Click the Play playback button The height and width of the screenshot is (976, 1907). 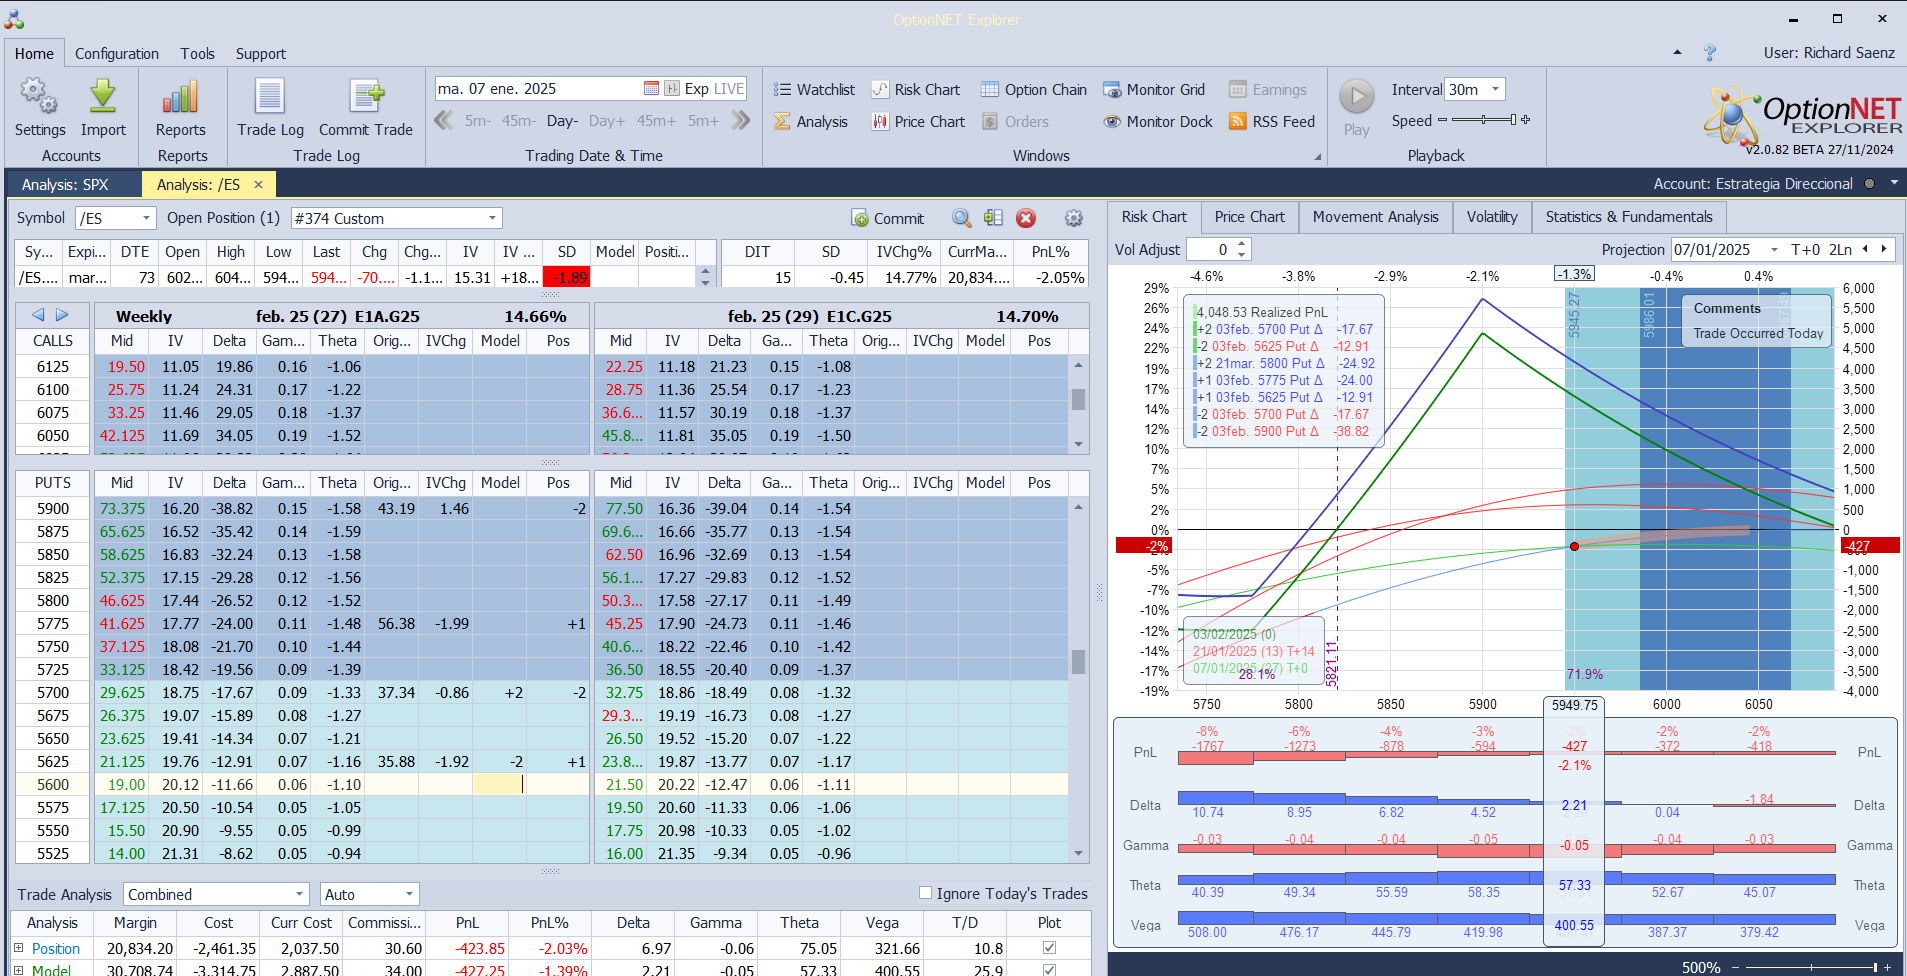(1357, 108)
